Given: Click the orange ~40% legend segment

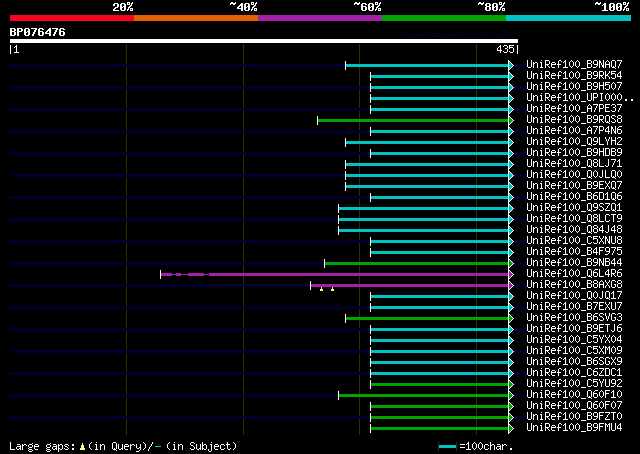Looking at the screenshot, I should pyautogui.click(x=196, y=18).
